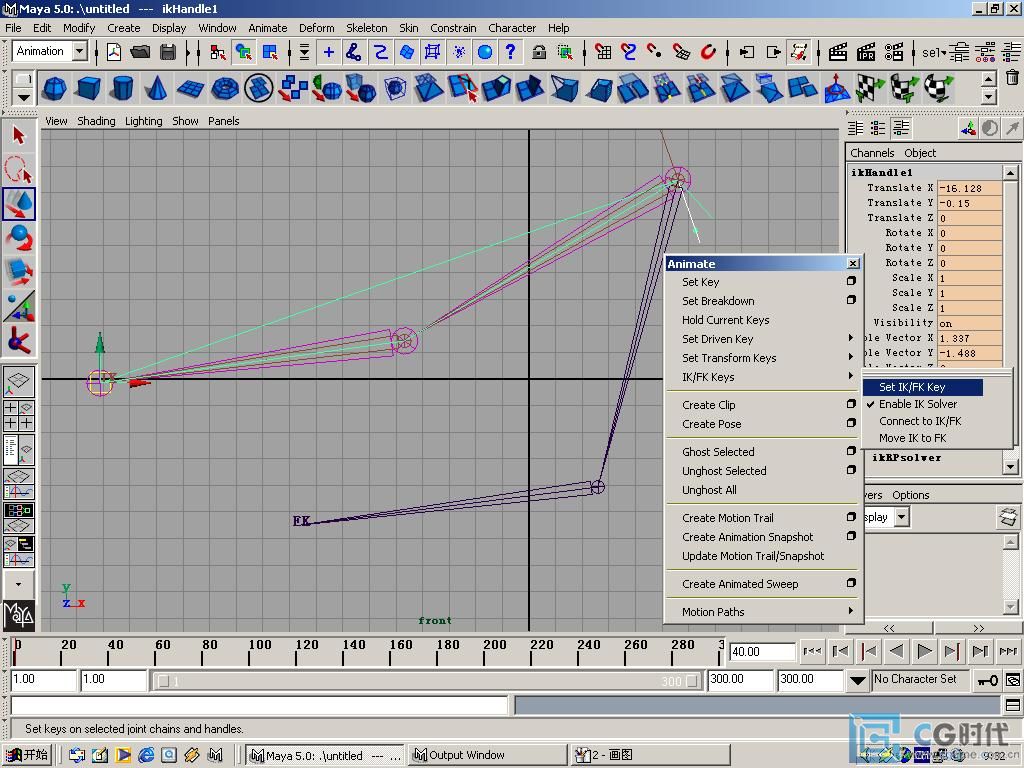Image resolution: width=1024 pixels, height=768 pixels.
Task: Close the torn-off Animate menu
Action: tap(853, 263)
